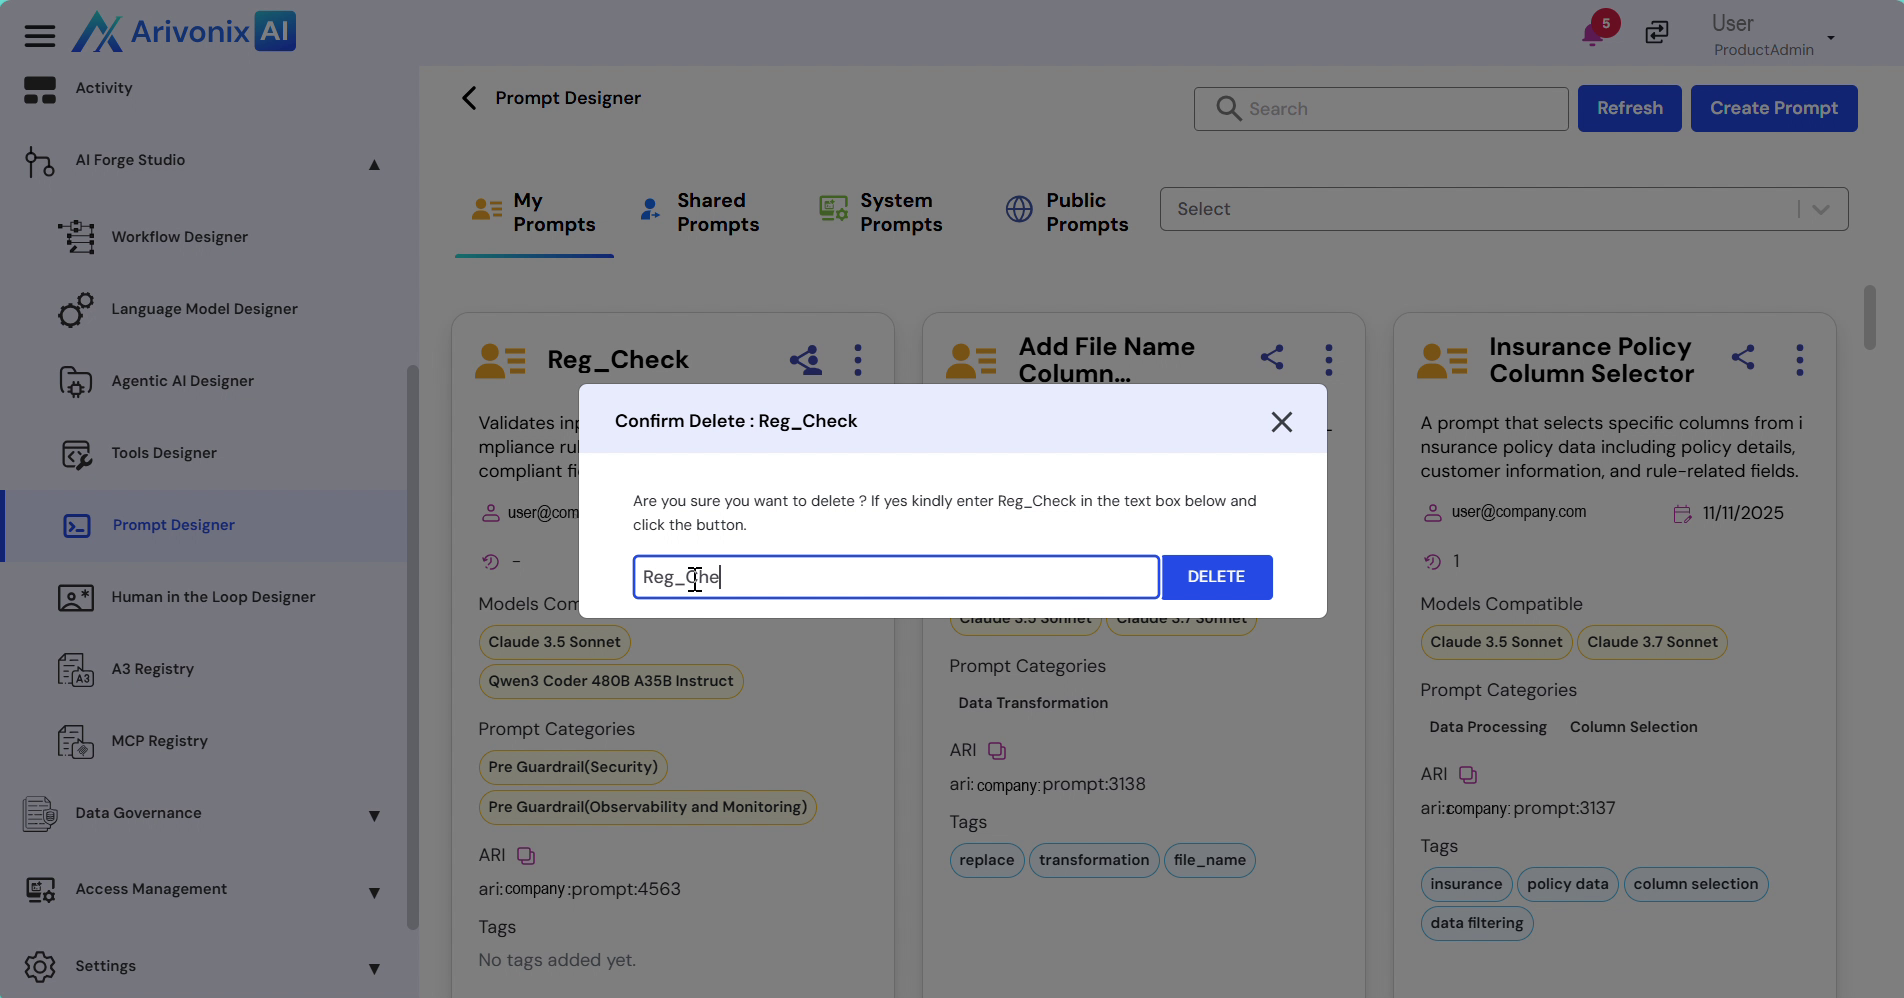Click the Create Prompt button
Screen dimensions: 1904x998
click(1773, 108)
